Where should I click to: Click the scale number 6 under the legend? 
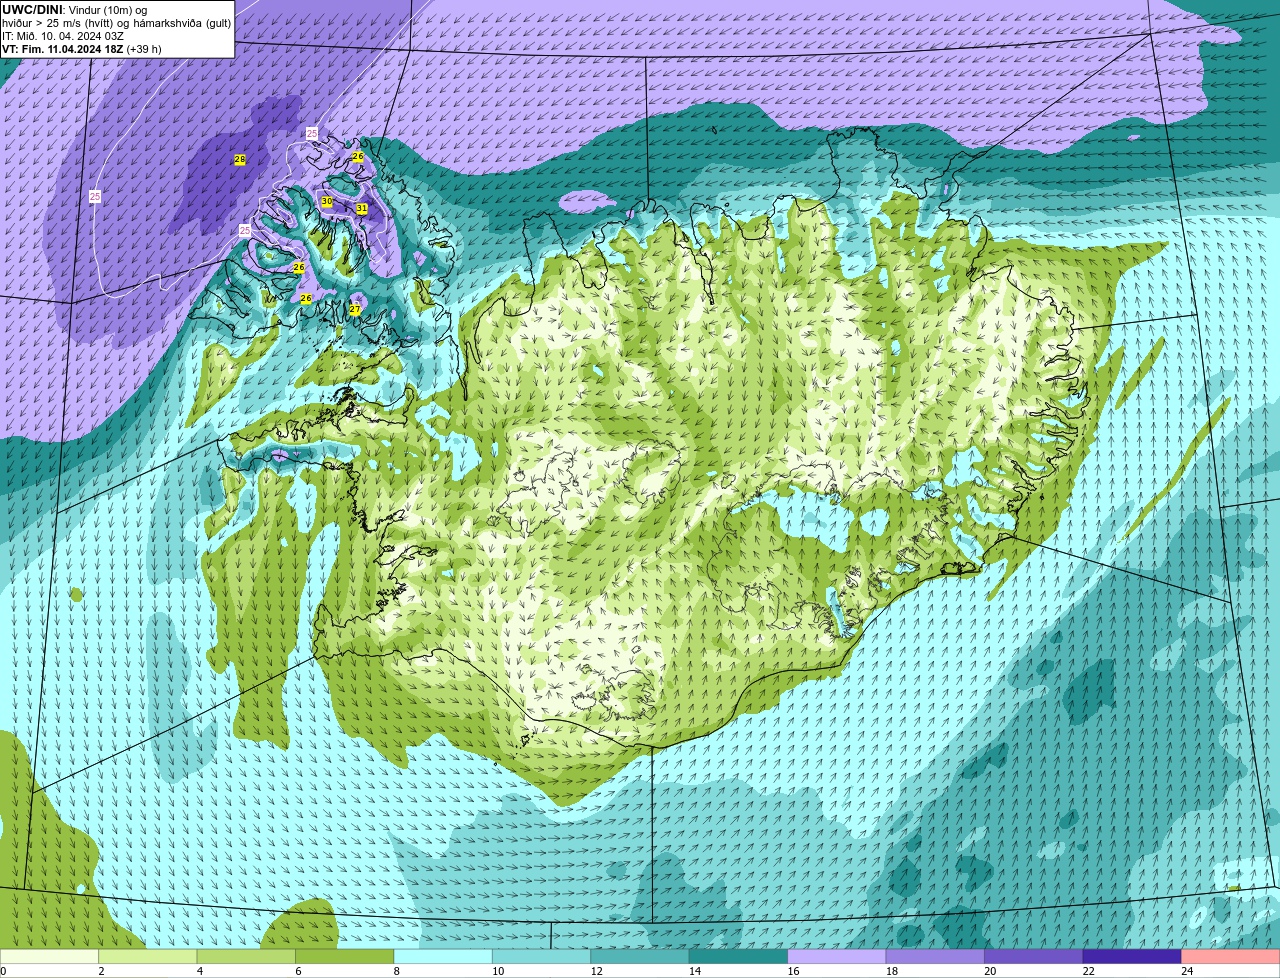298,971
